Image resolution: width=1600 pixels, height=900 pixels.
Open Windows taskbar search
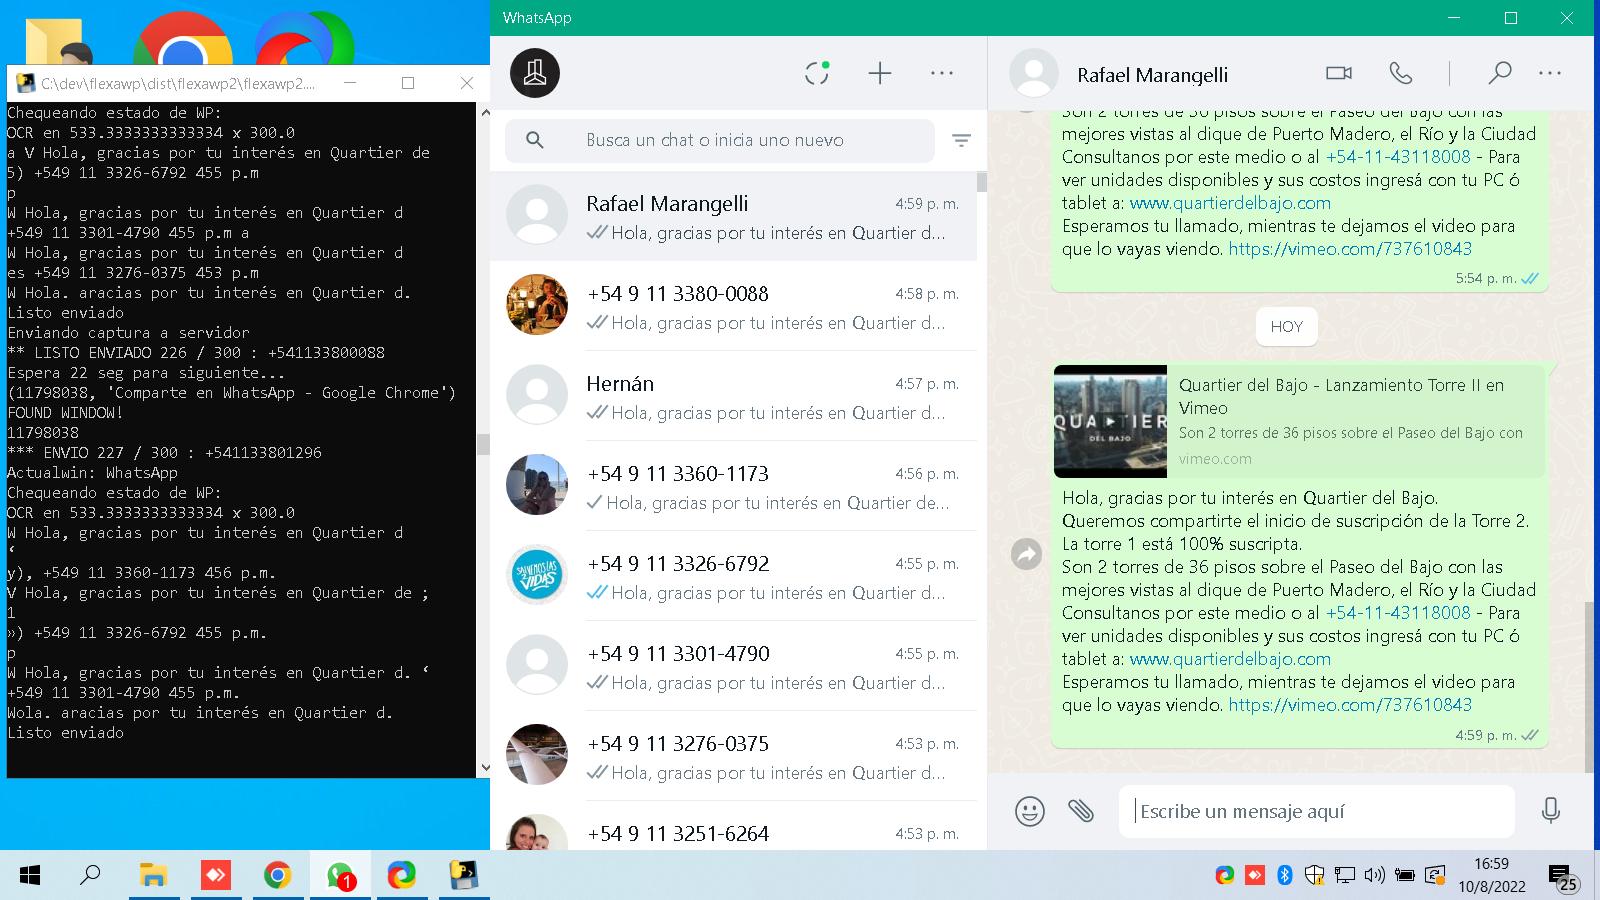tap(90, 876)
